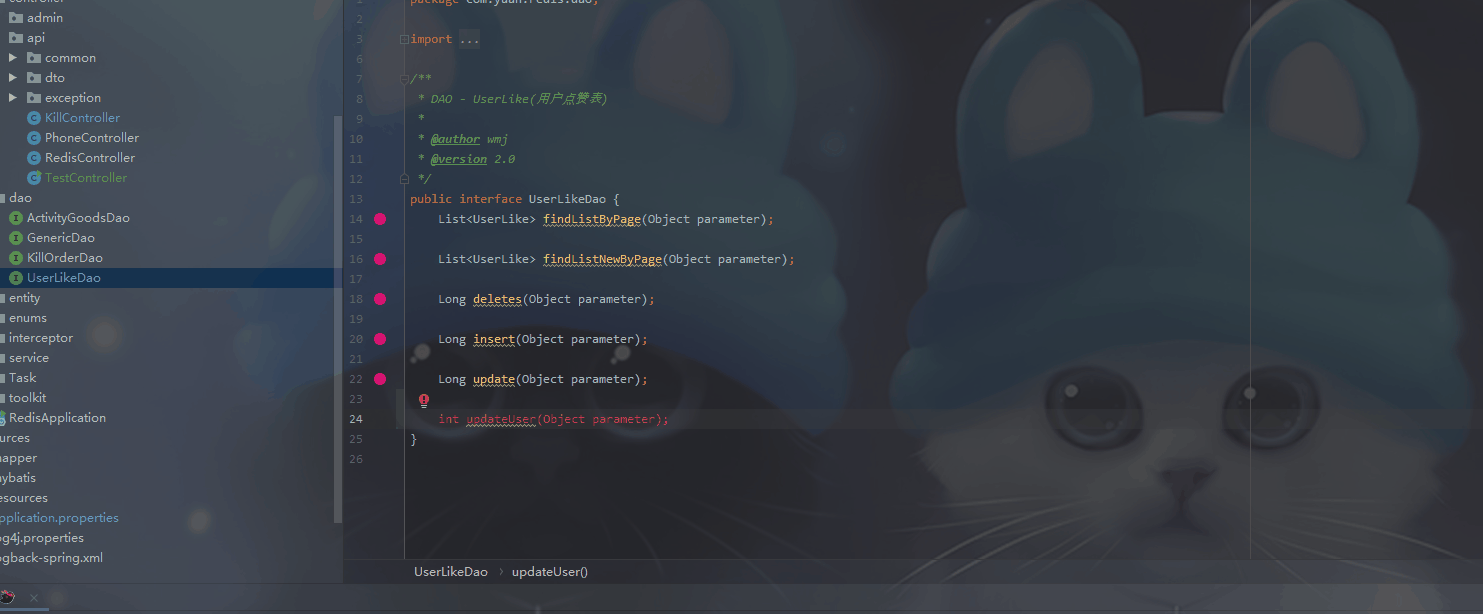This screenshot has width=1483, height=614.
Task: Click the TestController class icon
Action: point(34,178)
